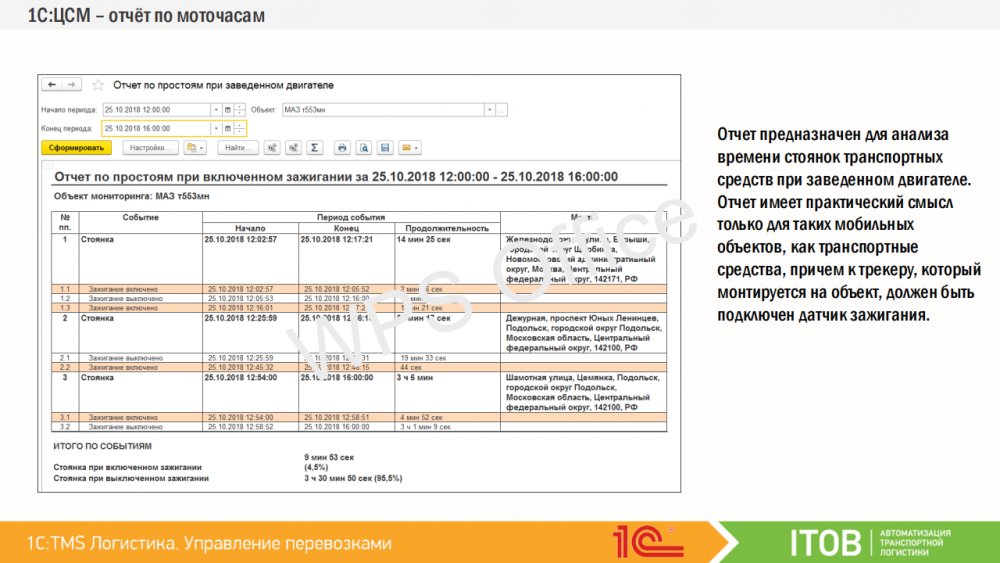Click the collapse all groups icon
Image resolution: width=1000 pixels, height=563 pixels.
[x=292, y=148]
